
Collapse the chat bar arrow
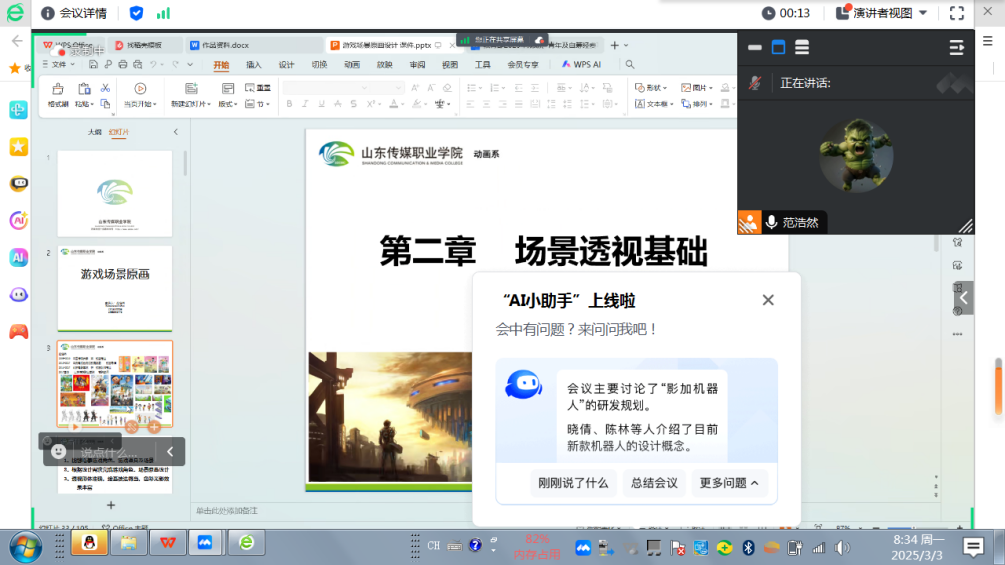point(170,452)
